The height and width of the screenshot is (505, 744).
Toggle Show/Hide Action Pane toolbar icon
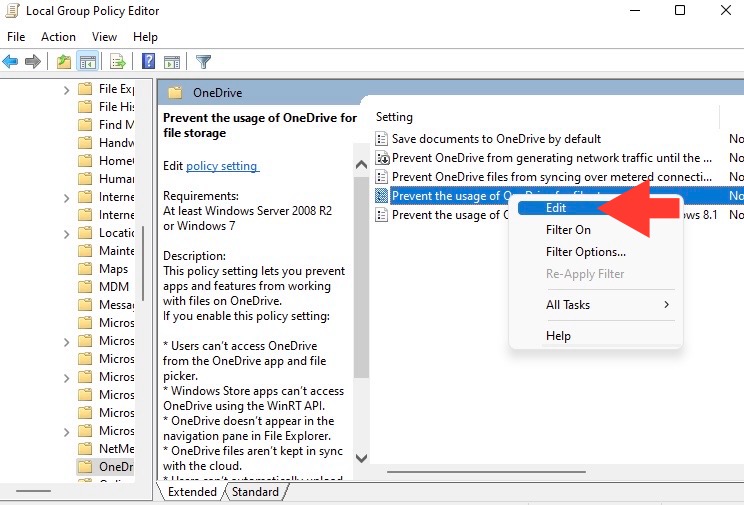coord(172,62)
